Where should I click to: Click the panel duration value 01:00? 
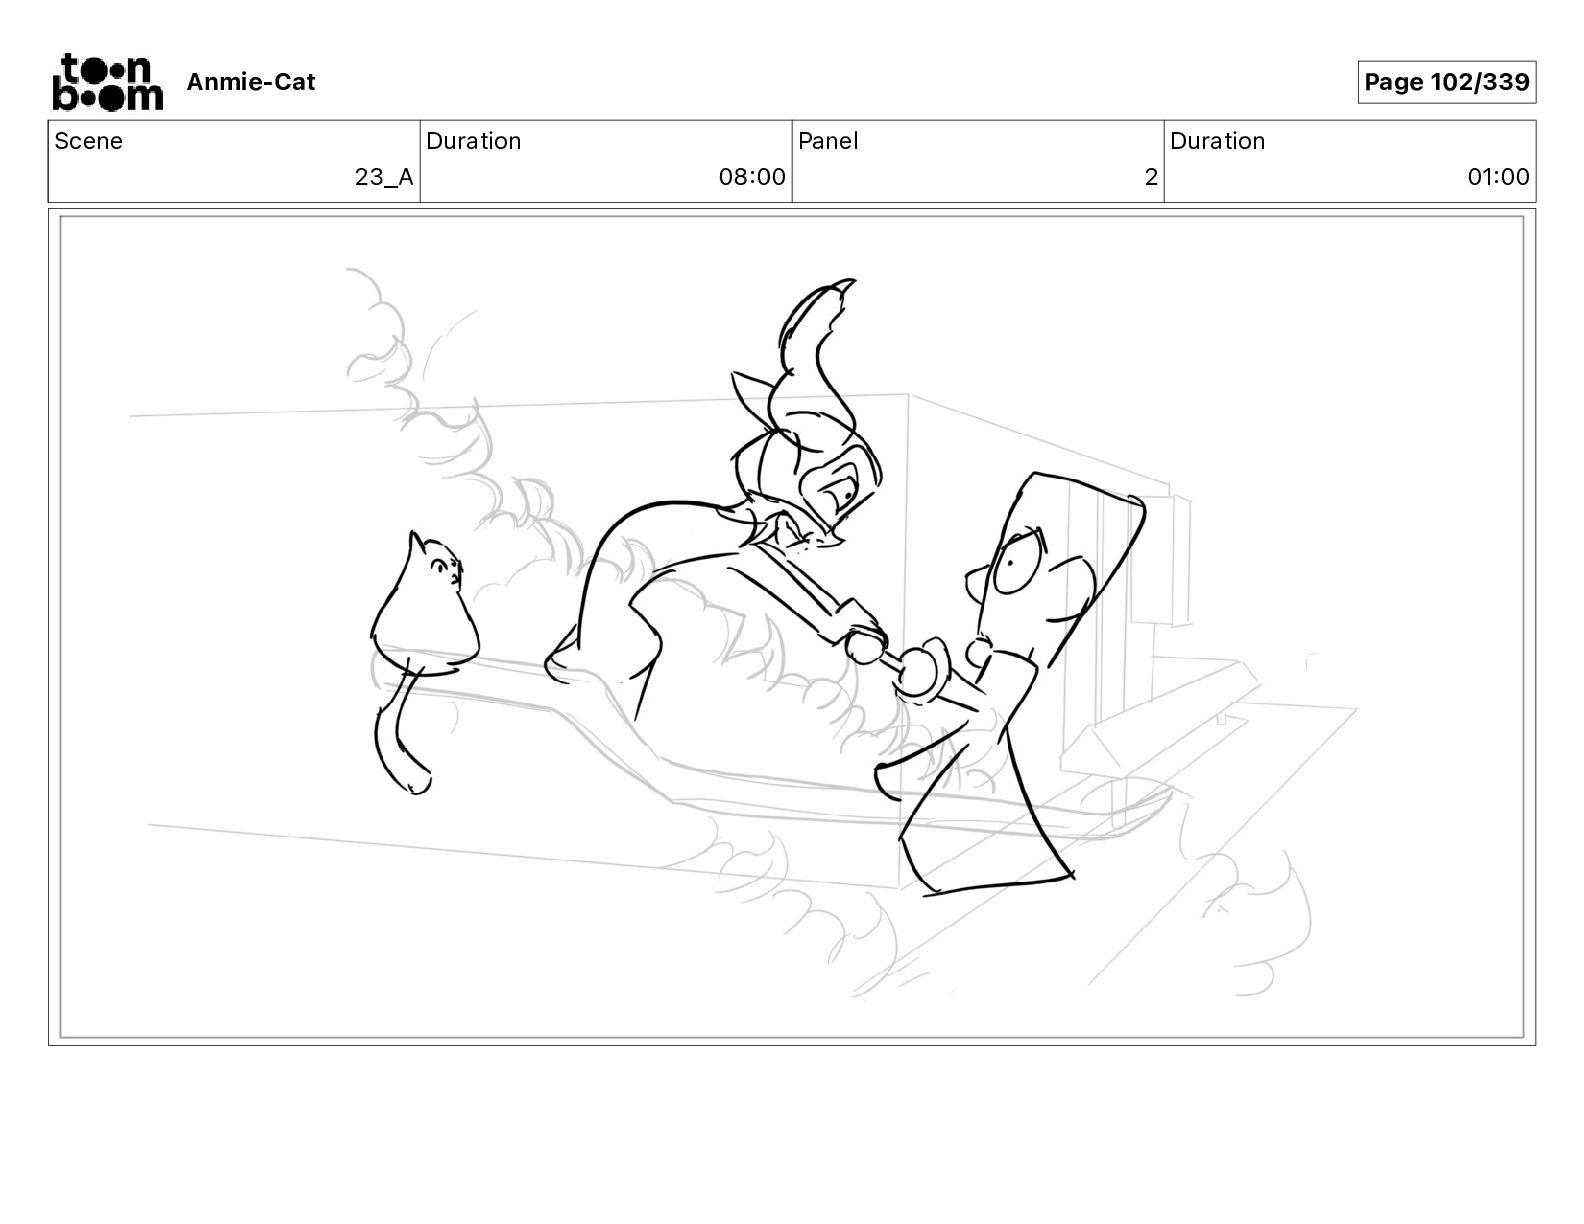(1498, 177)
